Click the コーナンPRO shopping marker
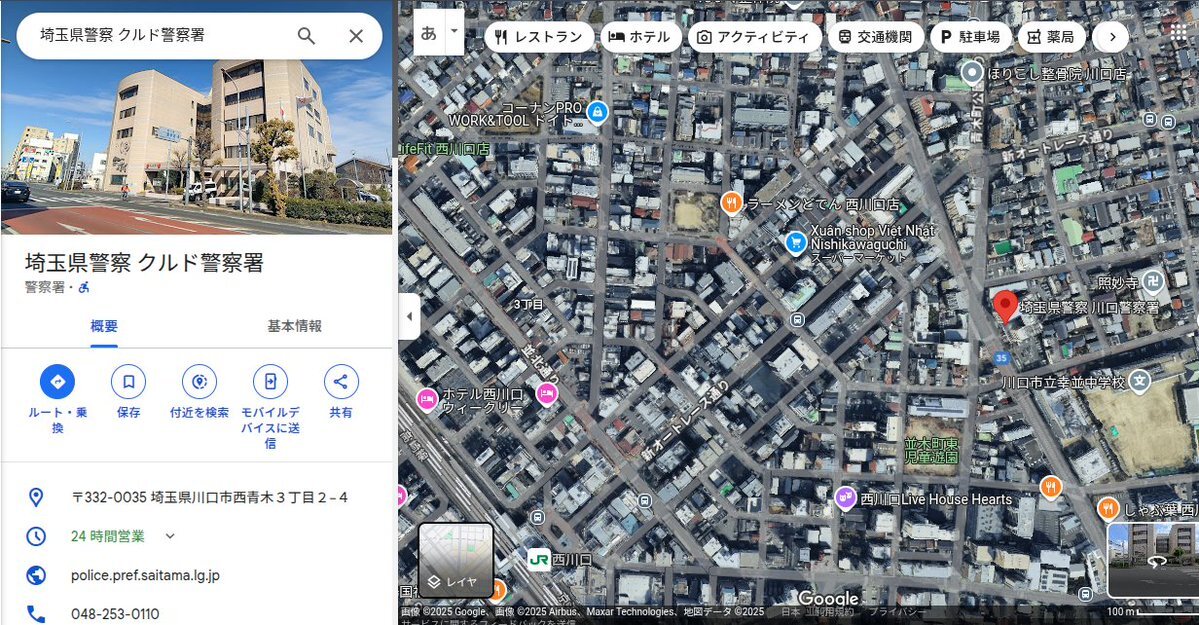The height and width of the screenshot is (625, 1199). [597, 112]
